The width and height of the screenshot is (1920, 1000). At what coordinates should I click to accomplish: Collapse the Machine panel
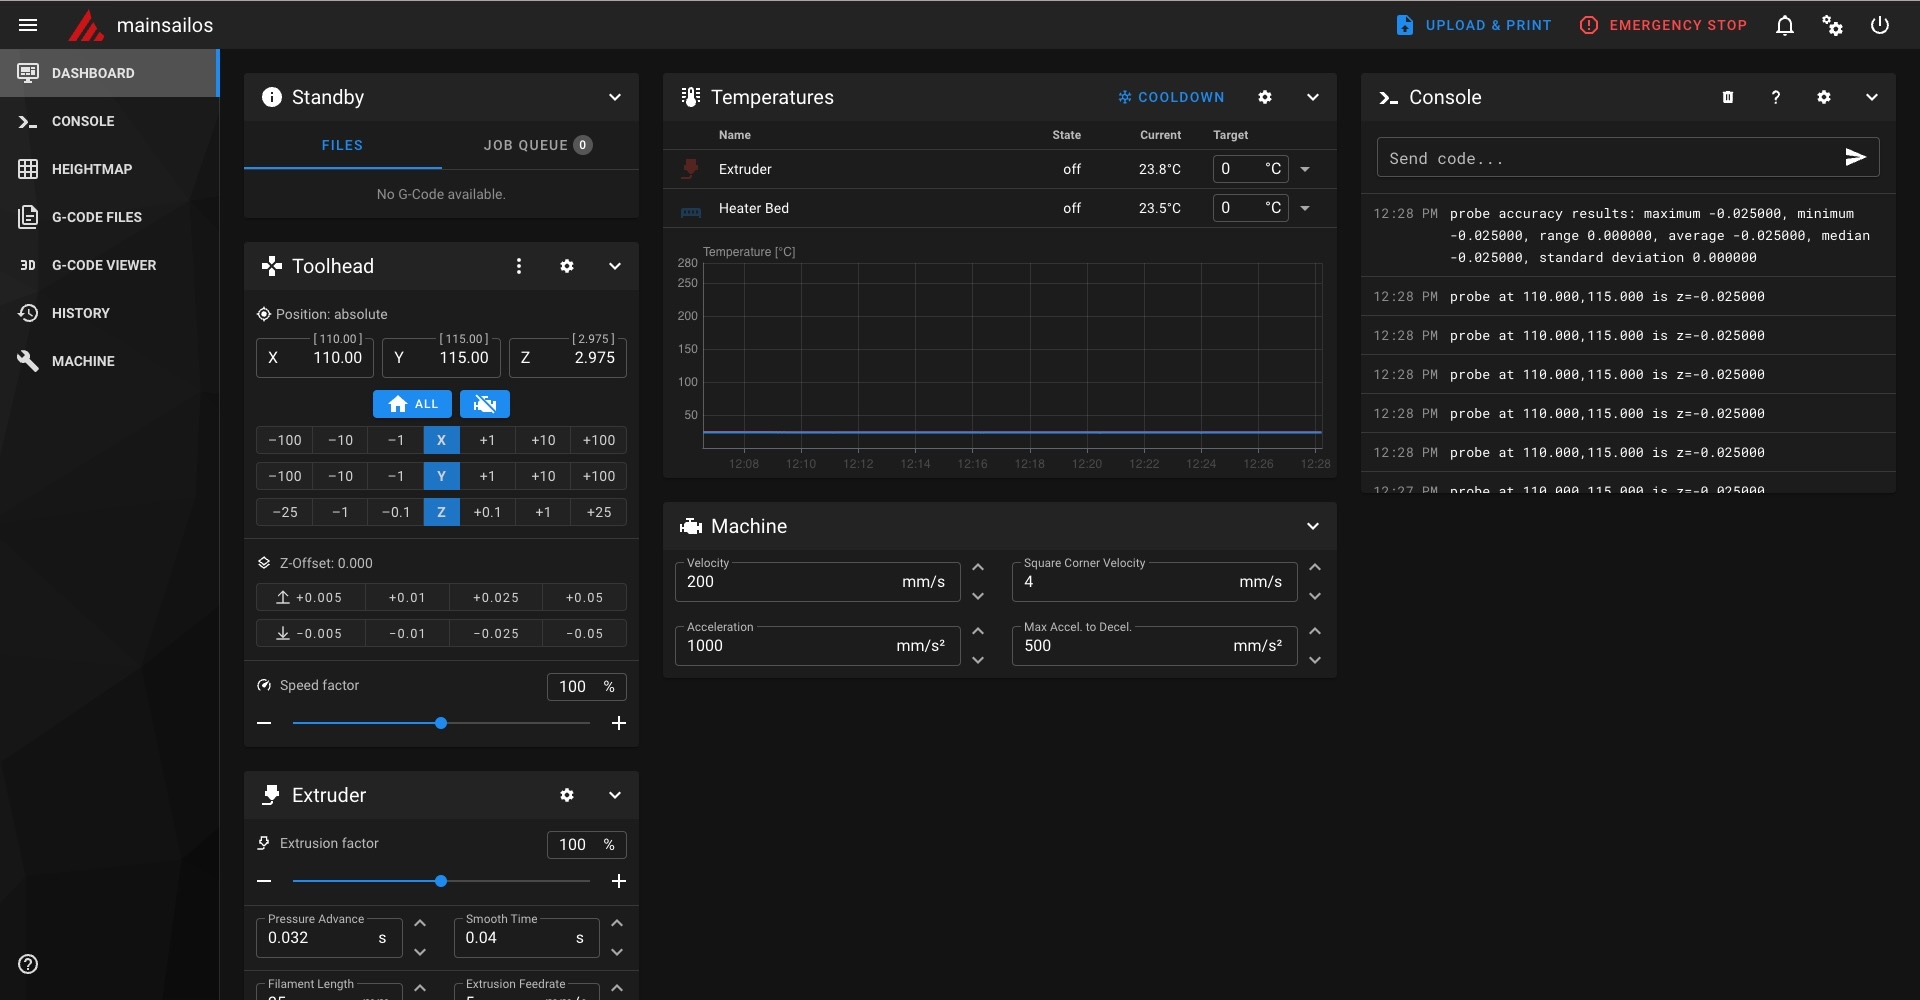pyautogui.click(x=1313, y=526)
